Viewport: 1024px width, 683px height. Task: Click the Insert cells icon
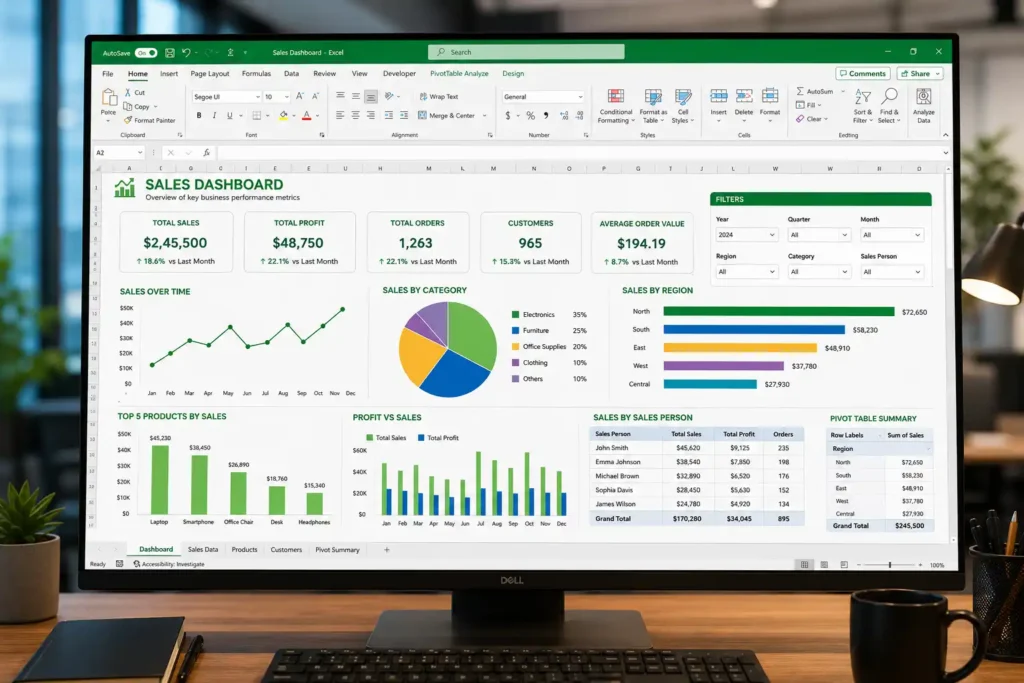coord(718,97)
